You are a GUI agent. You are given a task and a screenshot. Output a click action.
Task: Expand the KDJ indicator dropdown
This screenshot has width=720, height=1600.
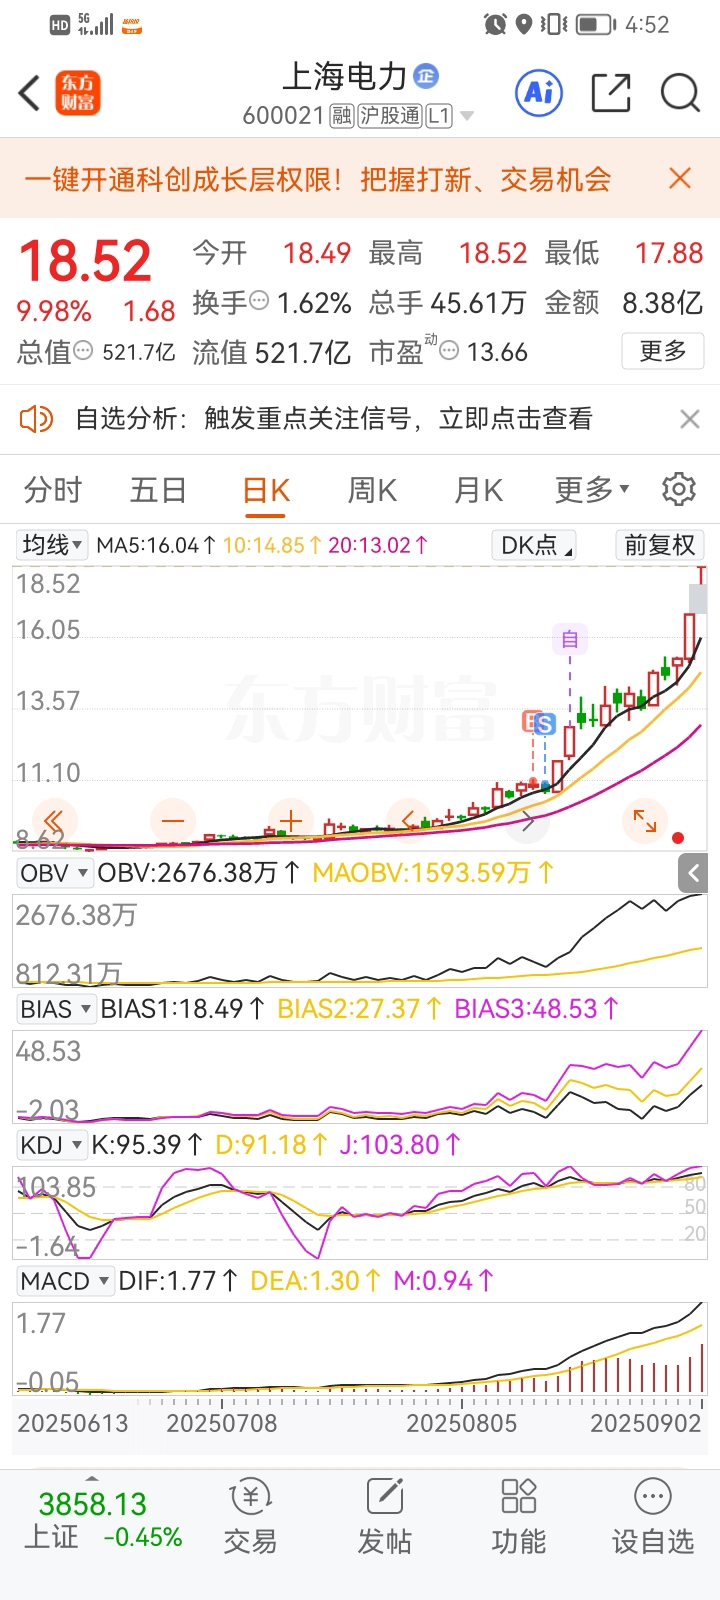click(x=52, y=1145)
